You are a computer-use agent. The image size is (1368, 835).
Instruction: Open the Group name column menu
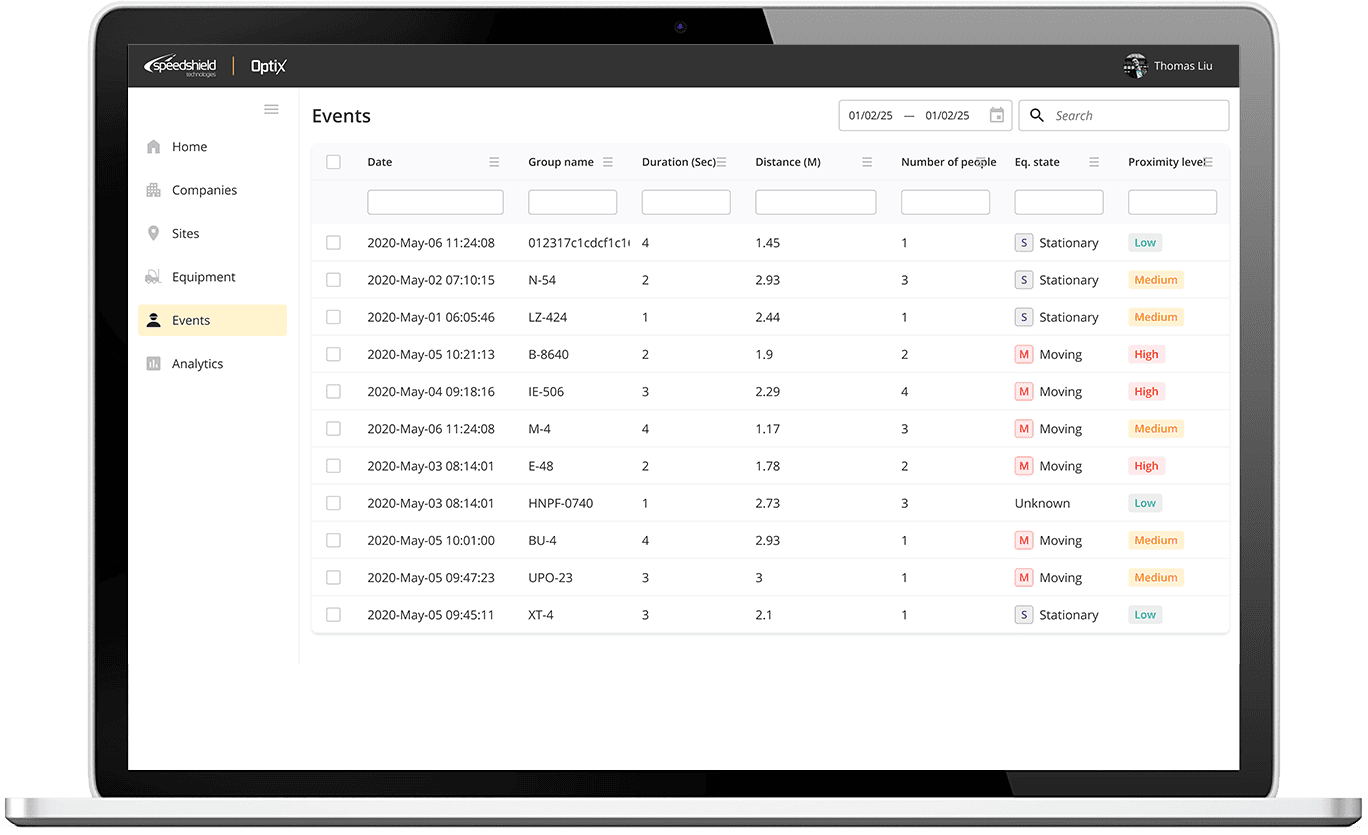point(608,162)
